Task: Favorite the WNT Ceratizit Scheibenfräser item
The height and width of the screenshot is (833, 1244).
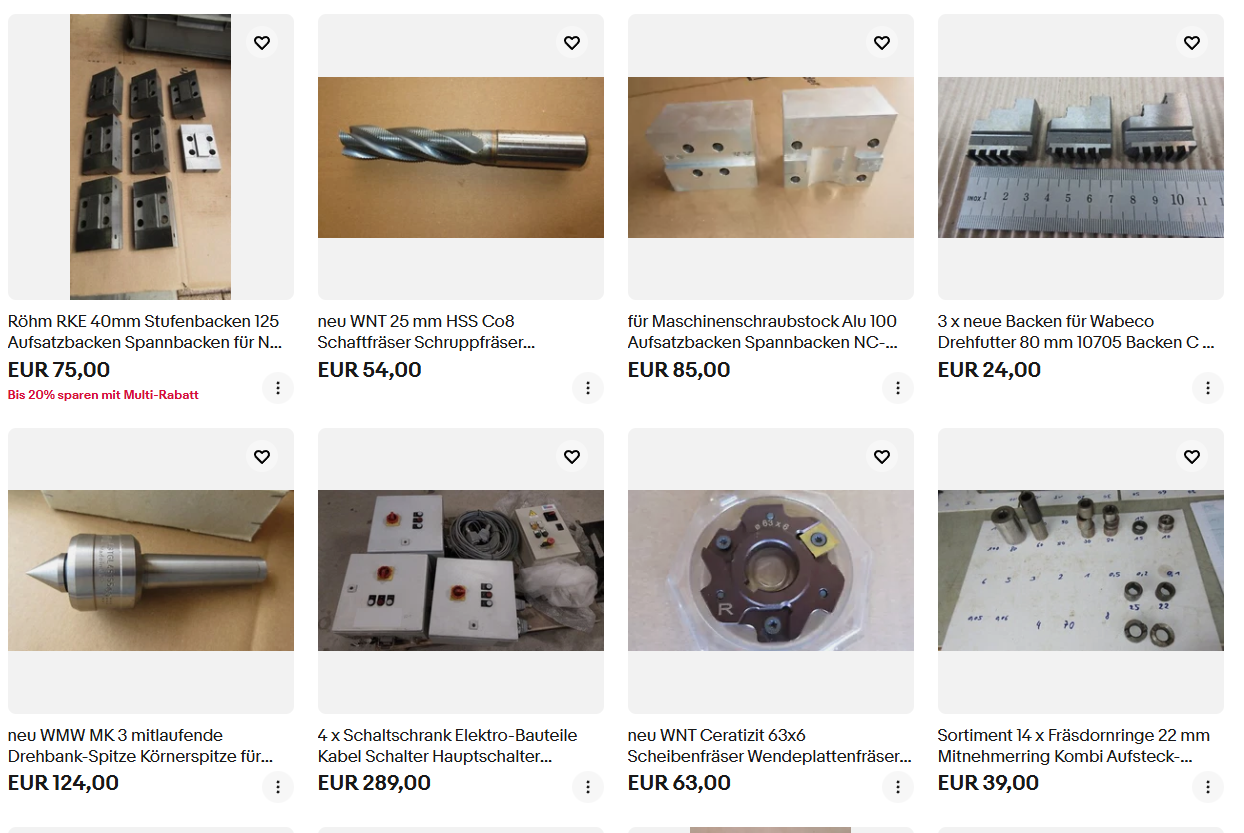Action: click(882, 457)
